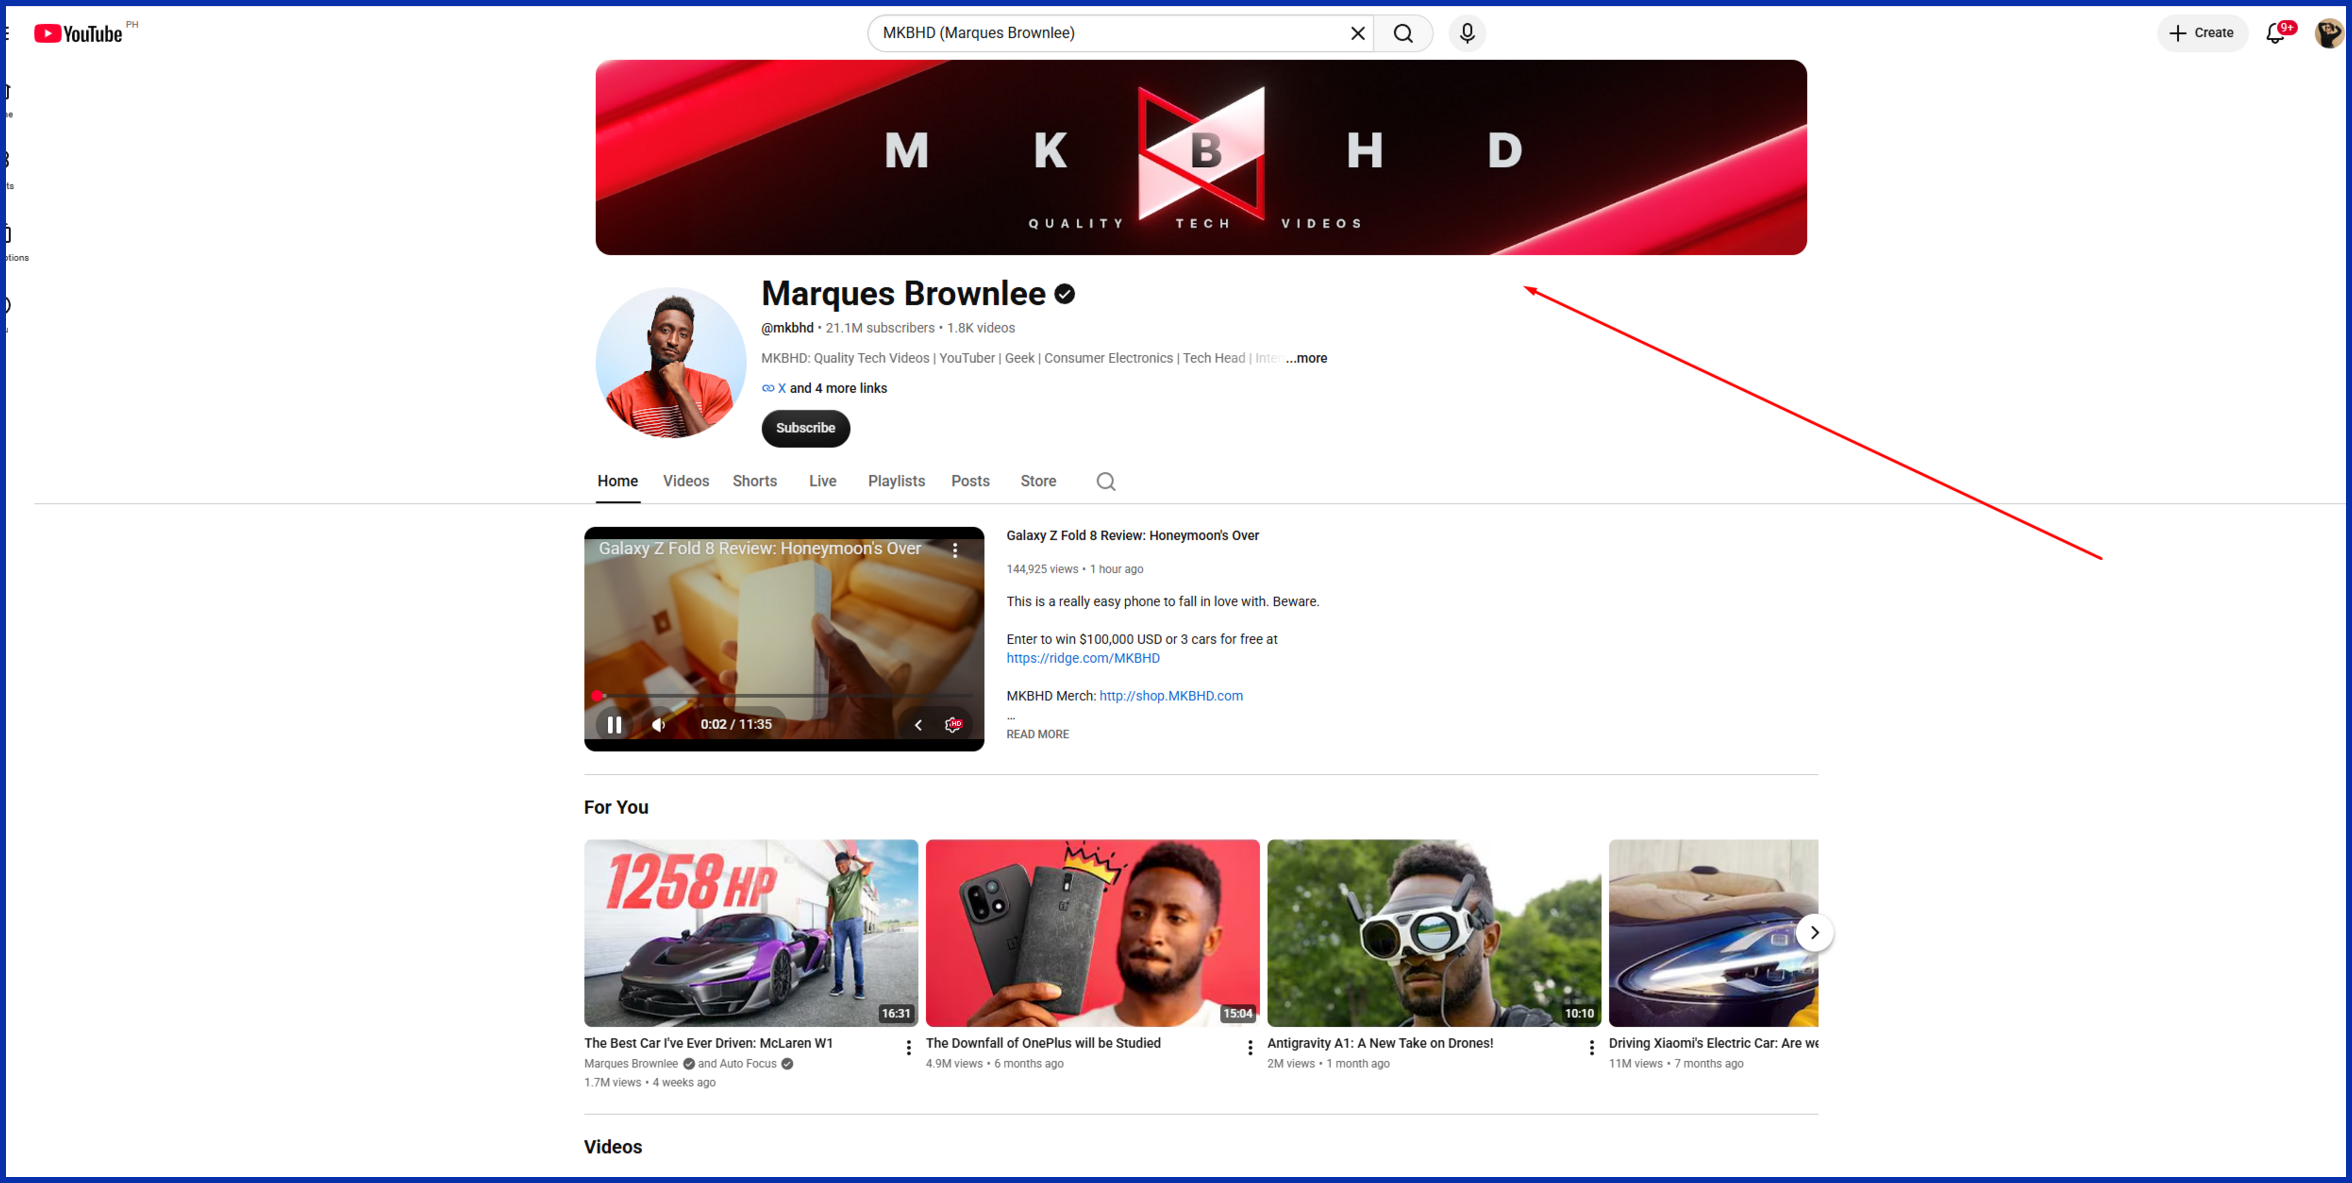
Task: Mute the featured video volume
Action: (x=658, y=724)
